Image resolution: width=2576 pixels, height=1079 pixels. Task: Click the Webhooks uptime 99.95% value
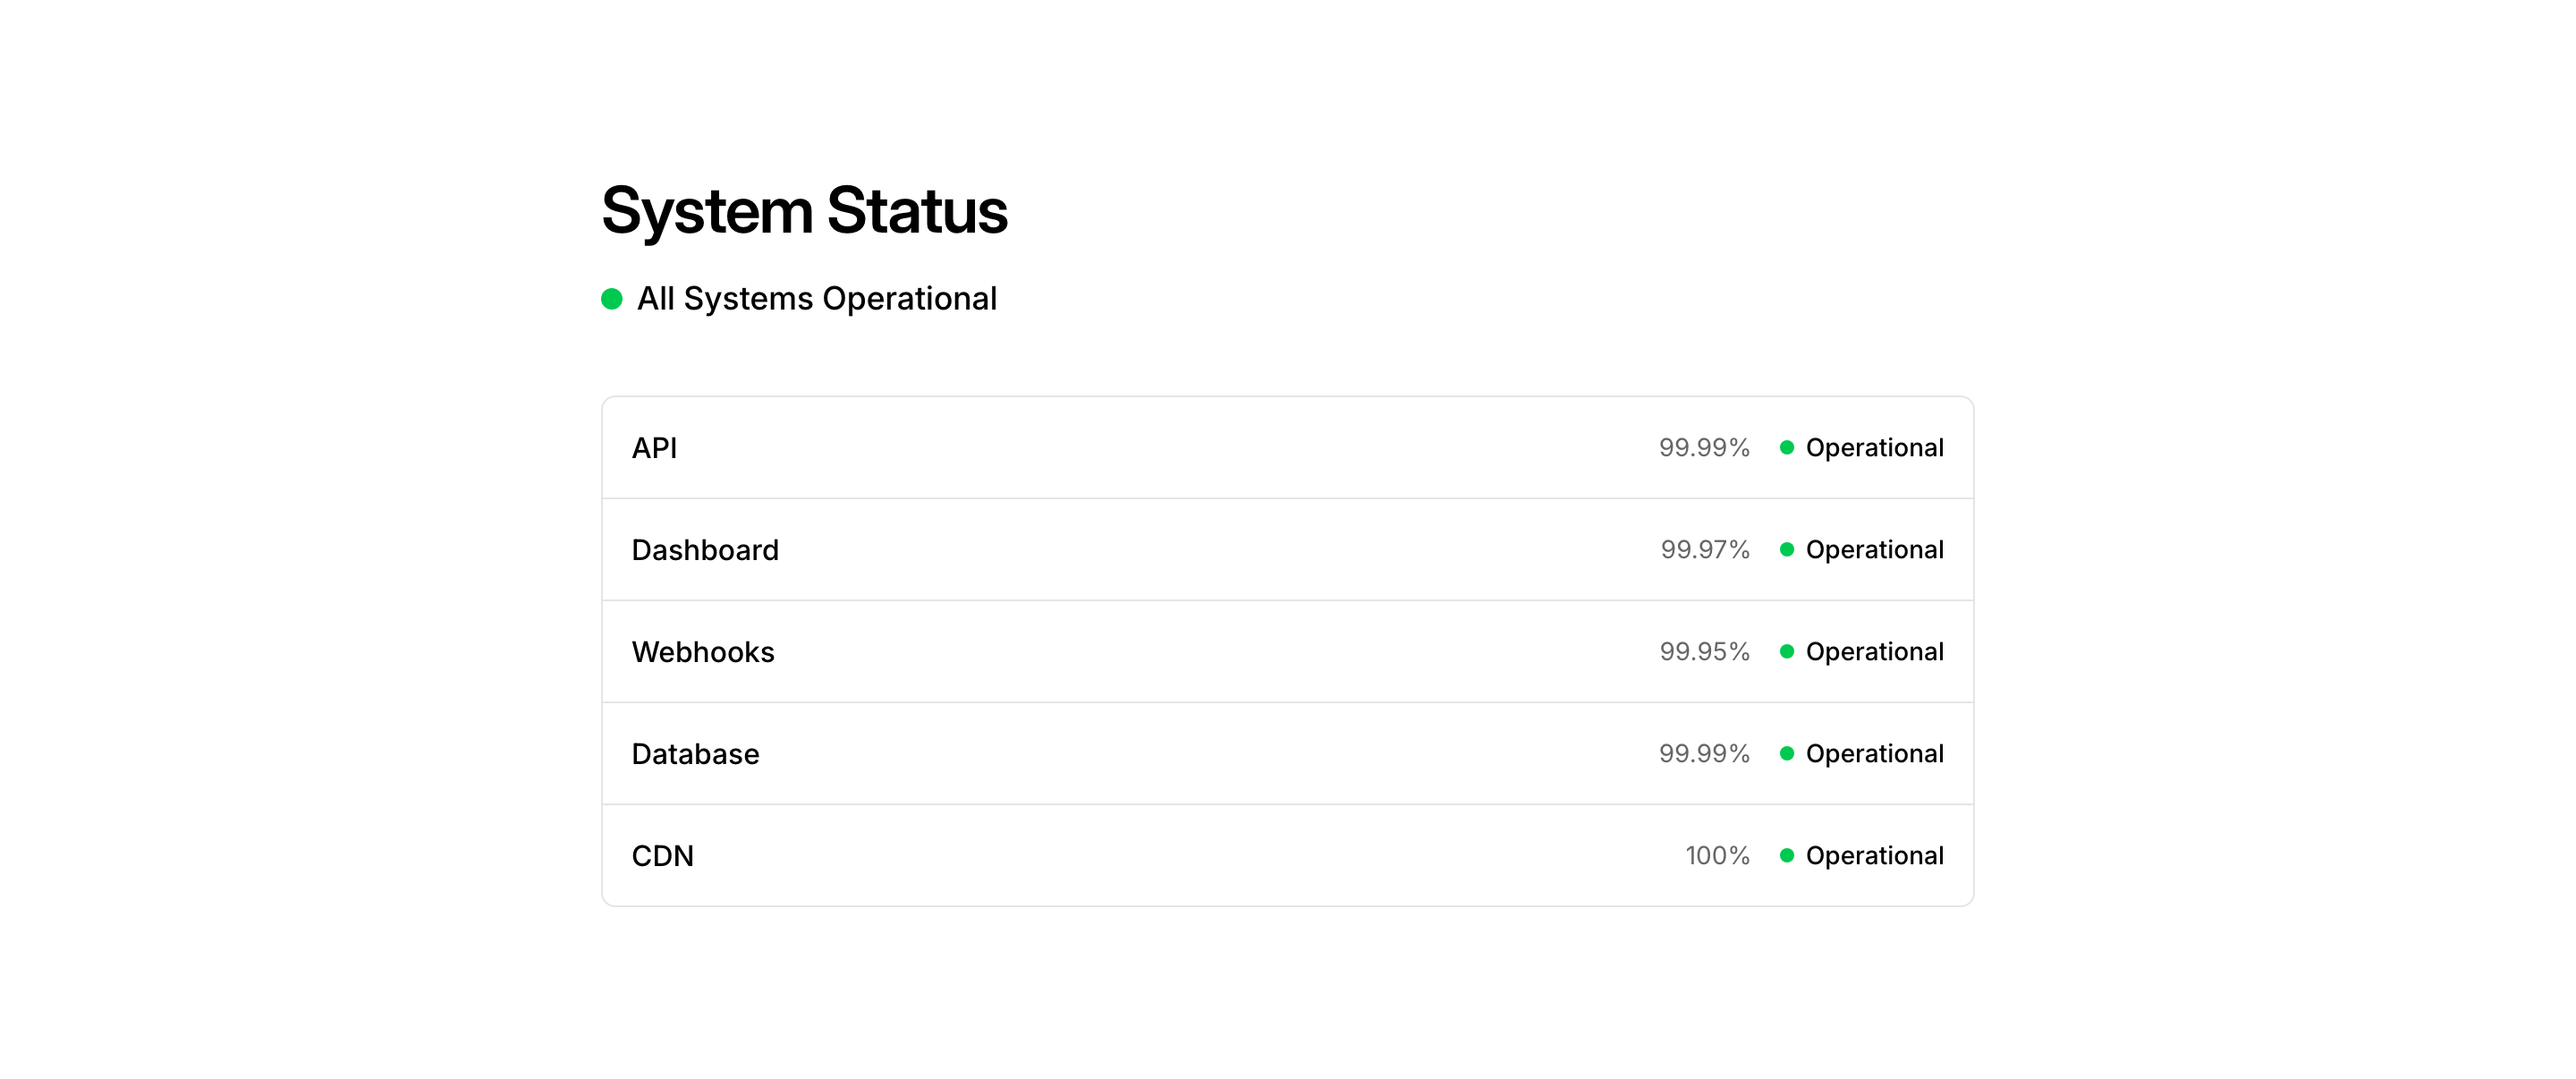click(x=1704, y=651)
